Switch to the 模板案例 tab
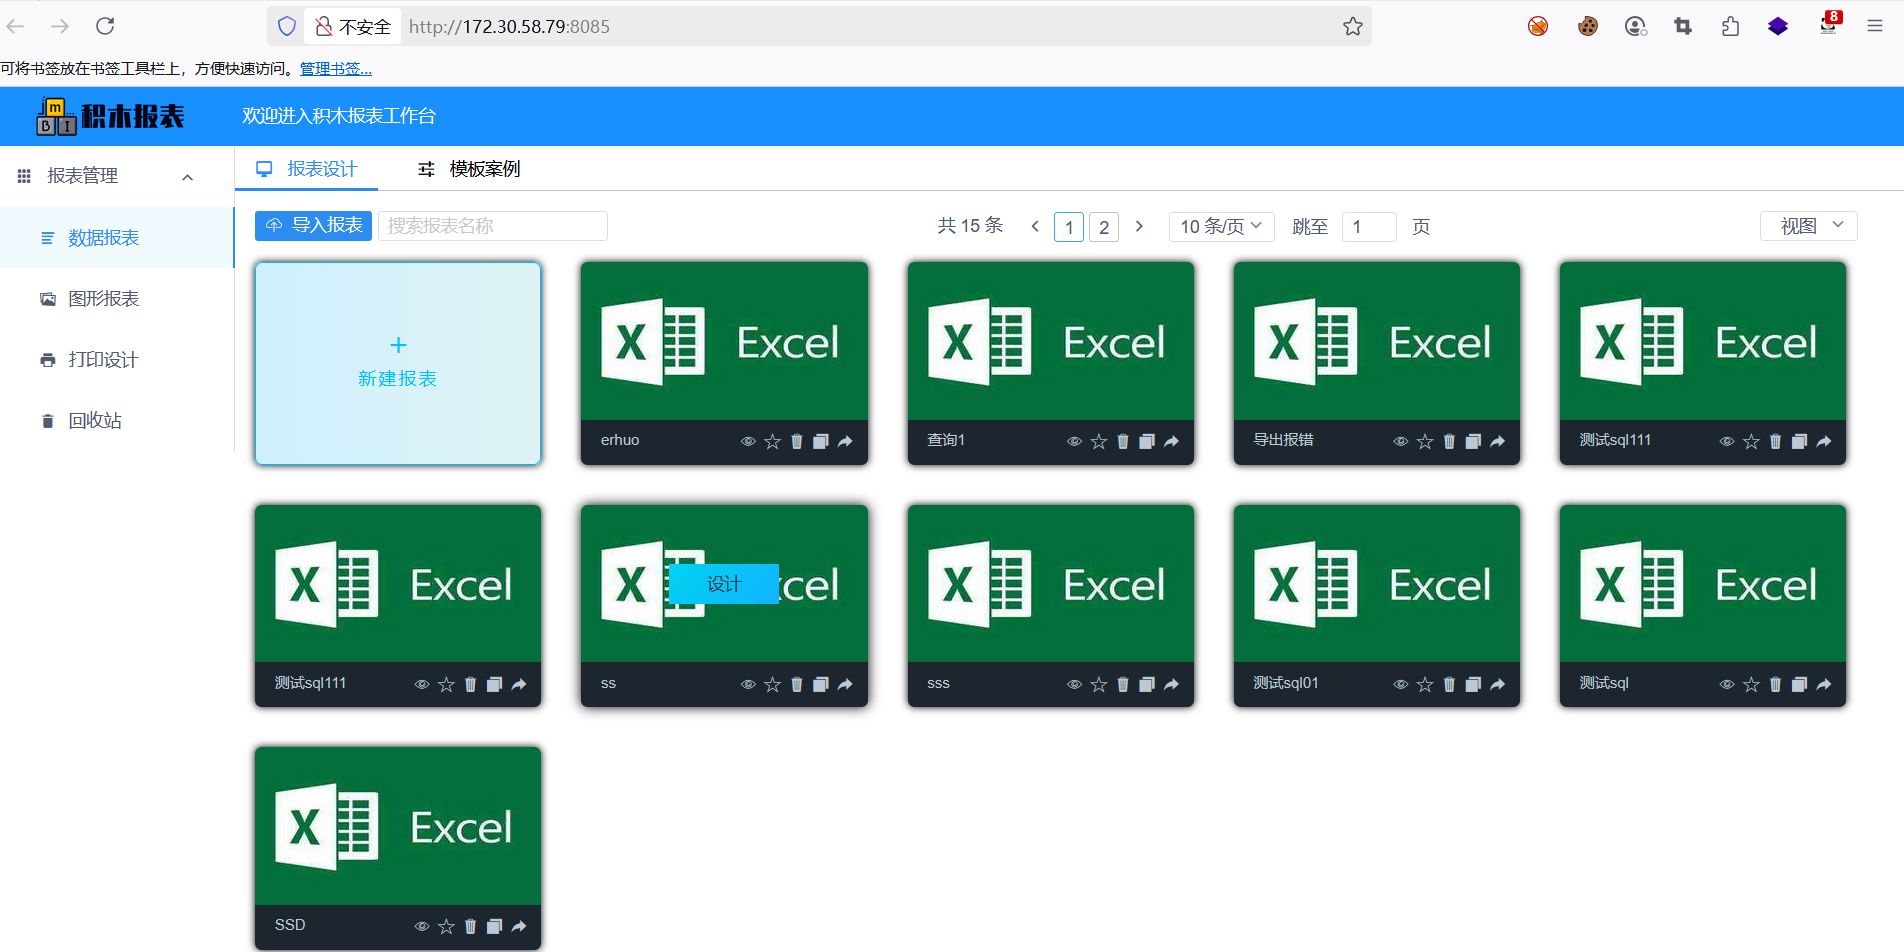The width and height of the screenshot is (1904, 952). click(469, 169)
